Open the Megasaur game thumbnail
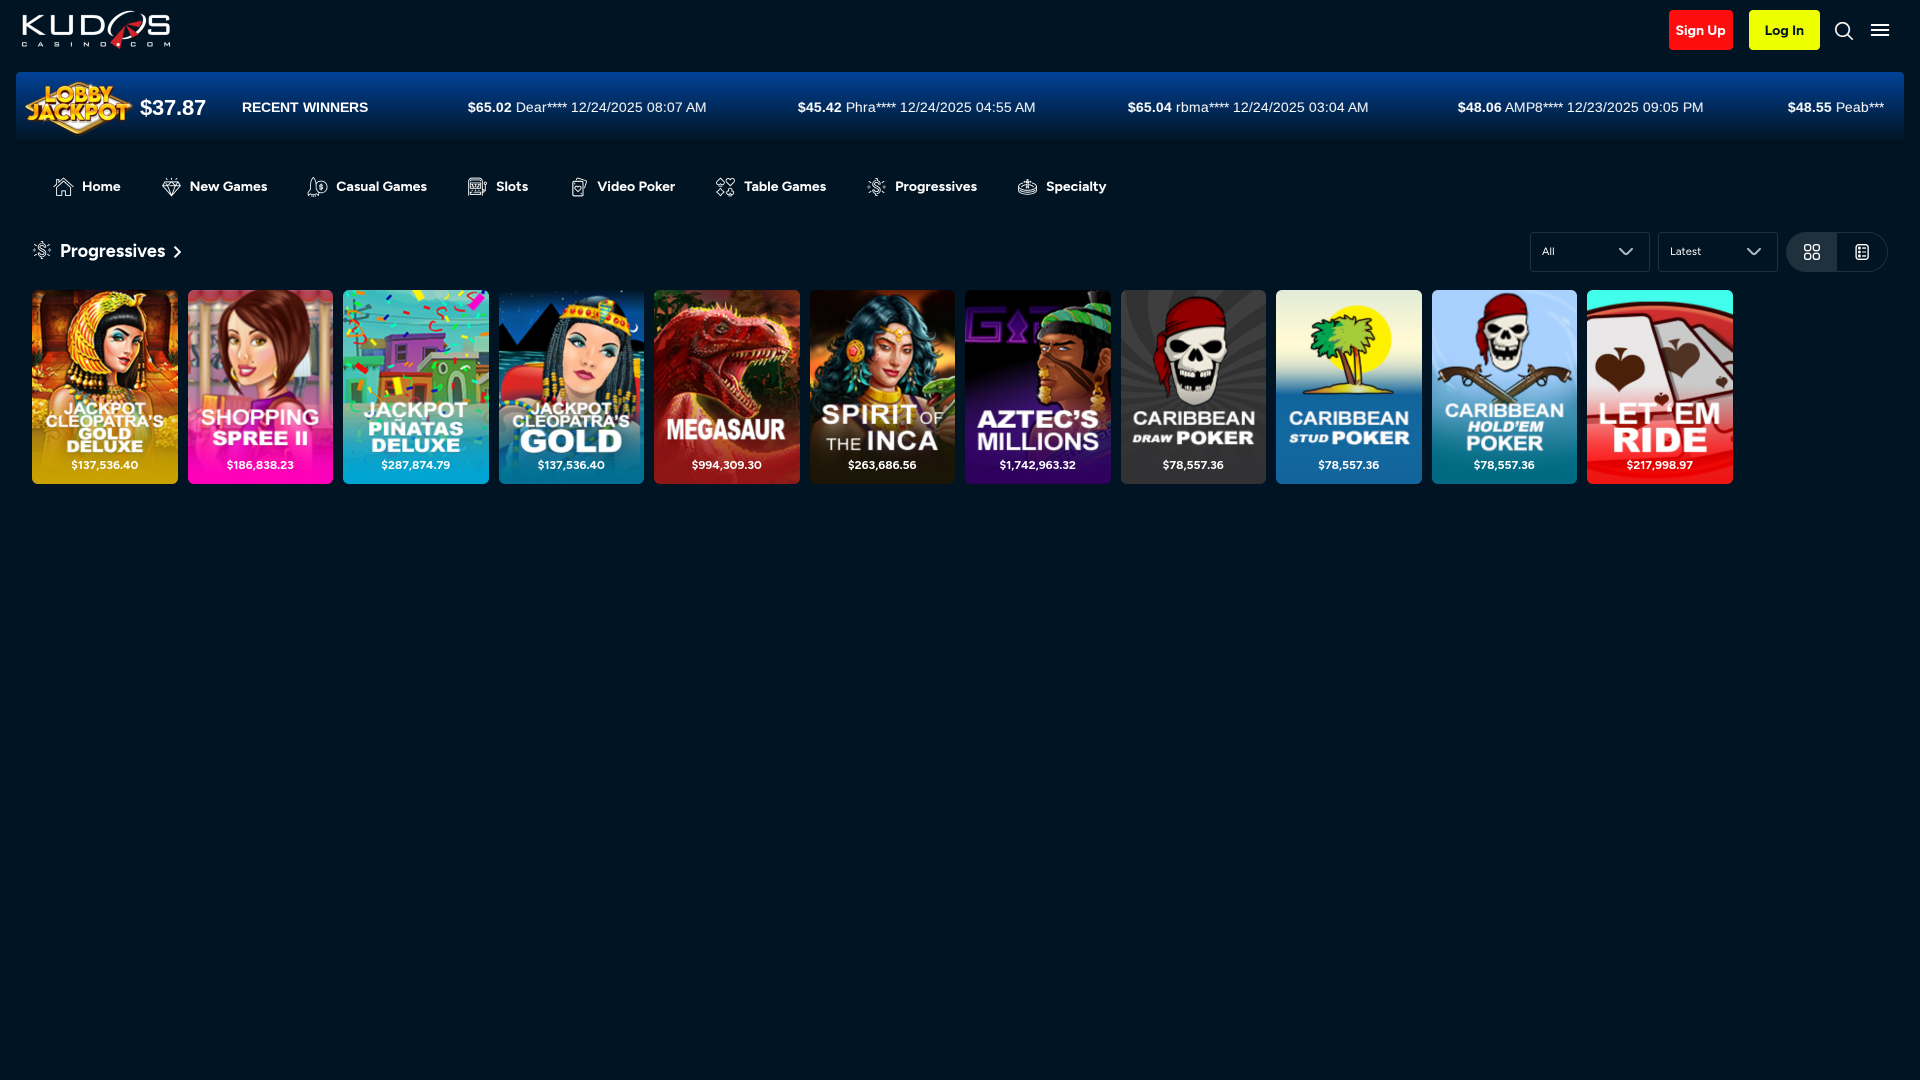Screen dimensions: 1920x1080 click(726, 386)
